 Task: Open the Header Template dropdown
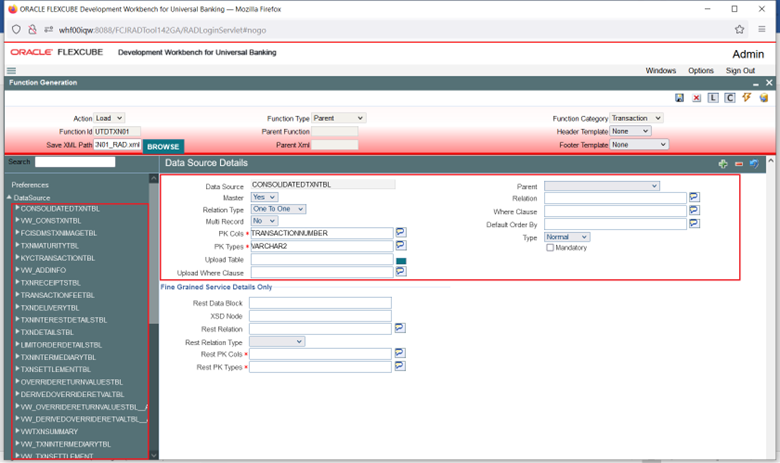tap(631, 131)
